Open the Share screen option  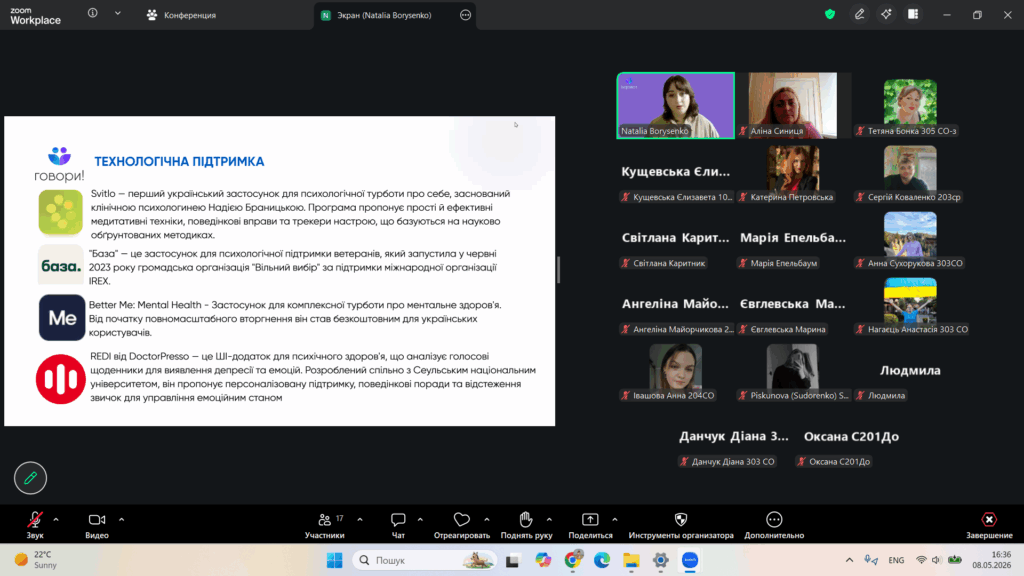[x=590, y=525]
